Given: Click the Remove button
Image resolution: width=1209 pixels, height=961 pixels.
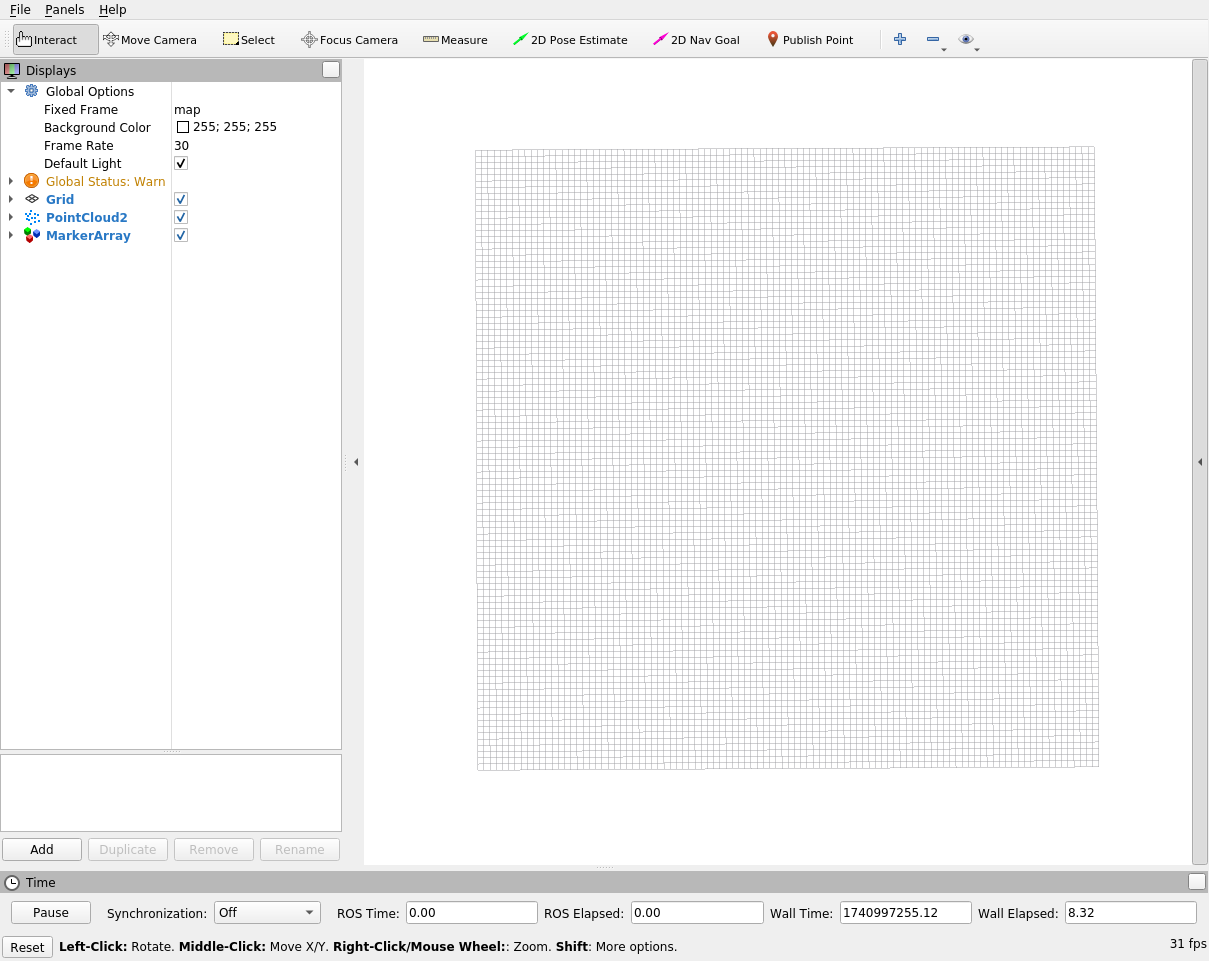Looking at the screenshot, I should click(x=214, y=849).
